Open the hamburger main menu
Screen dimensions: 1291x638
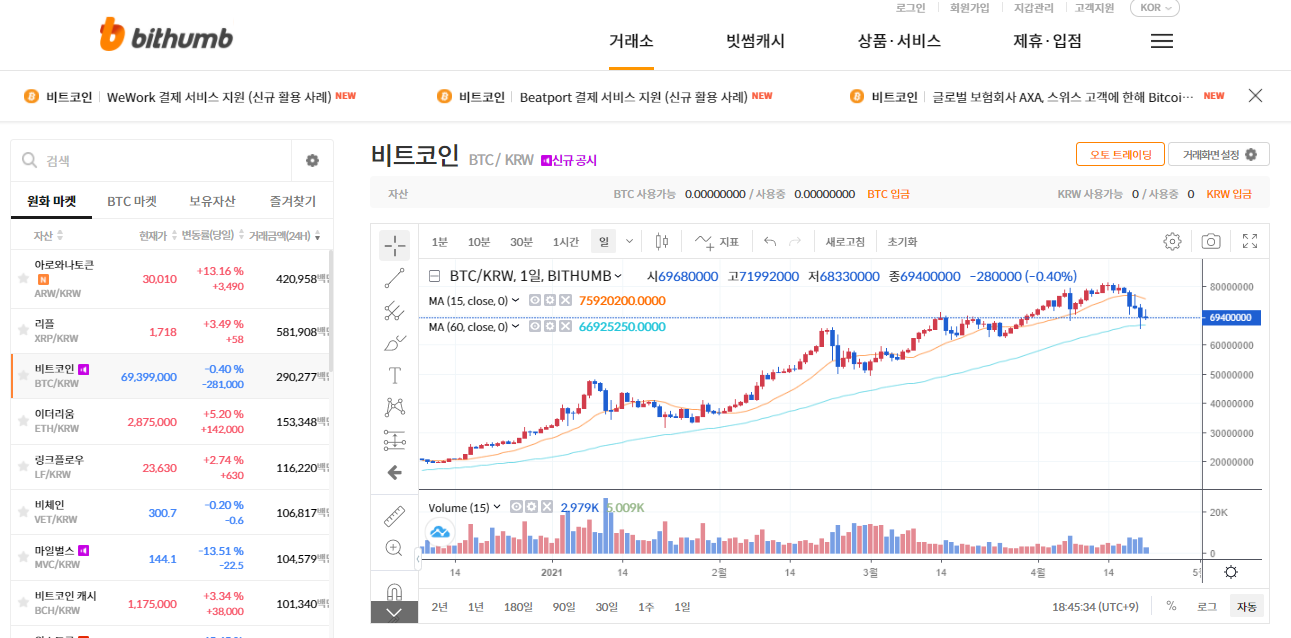[x=1161, y=41]
